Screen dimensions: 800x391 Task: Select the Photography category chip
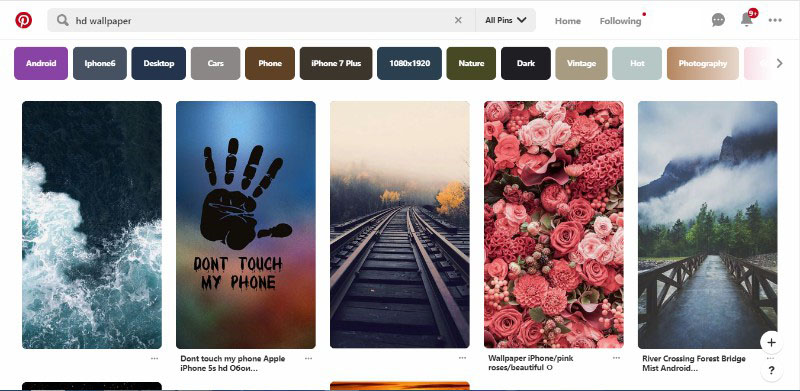[x=703, y=63]
